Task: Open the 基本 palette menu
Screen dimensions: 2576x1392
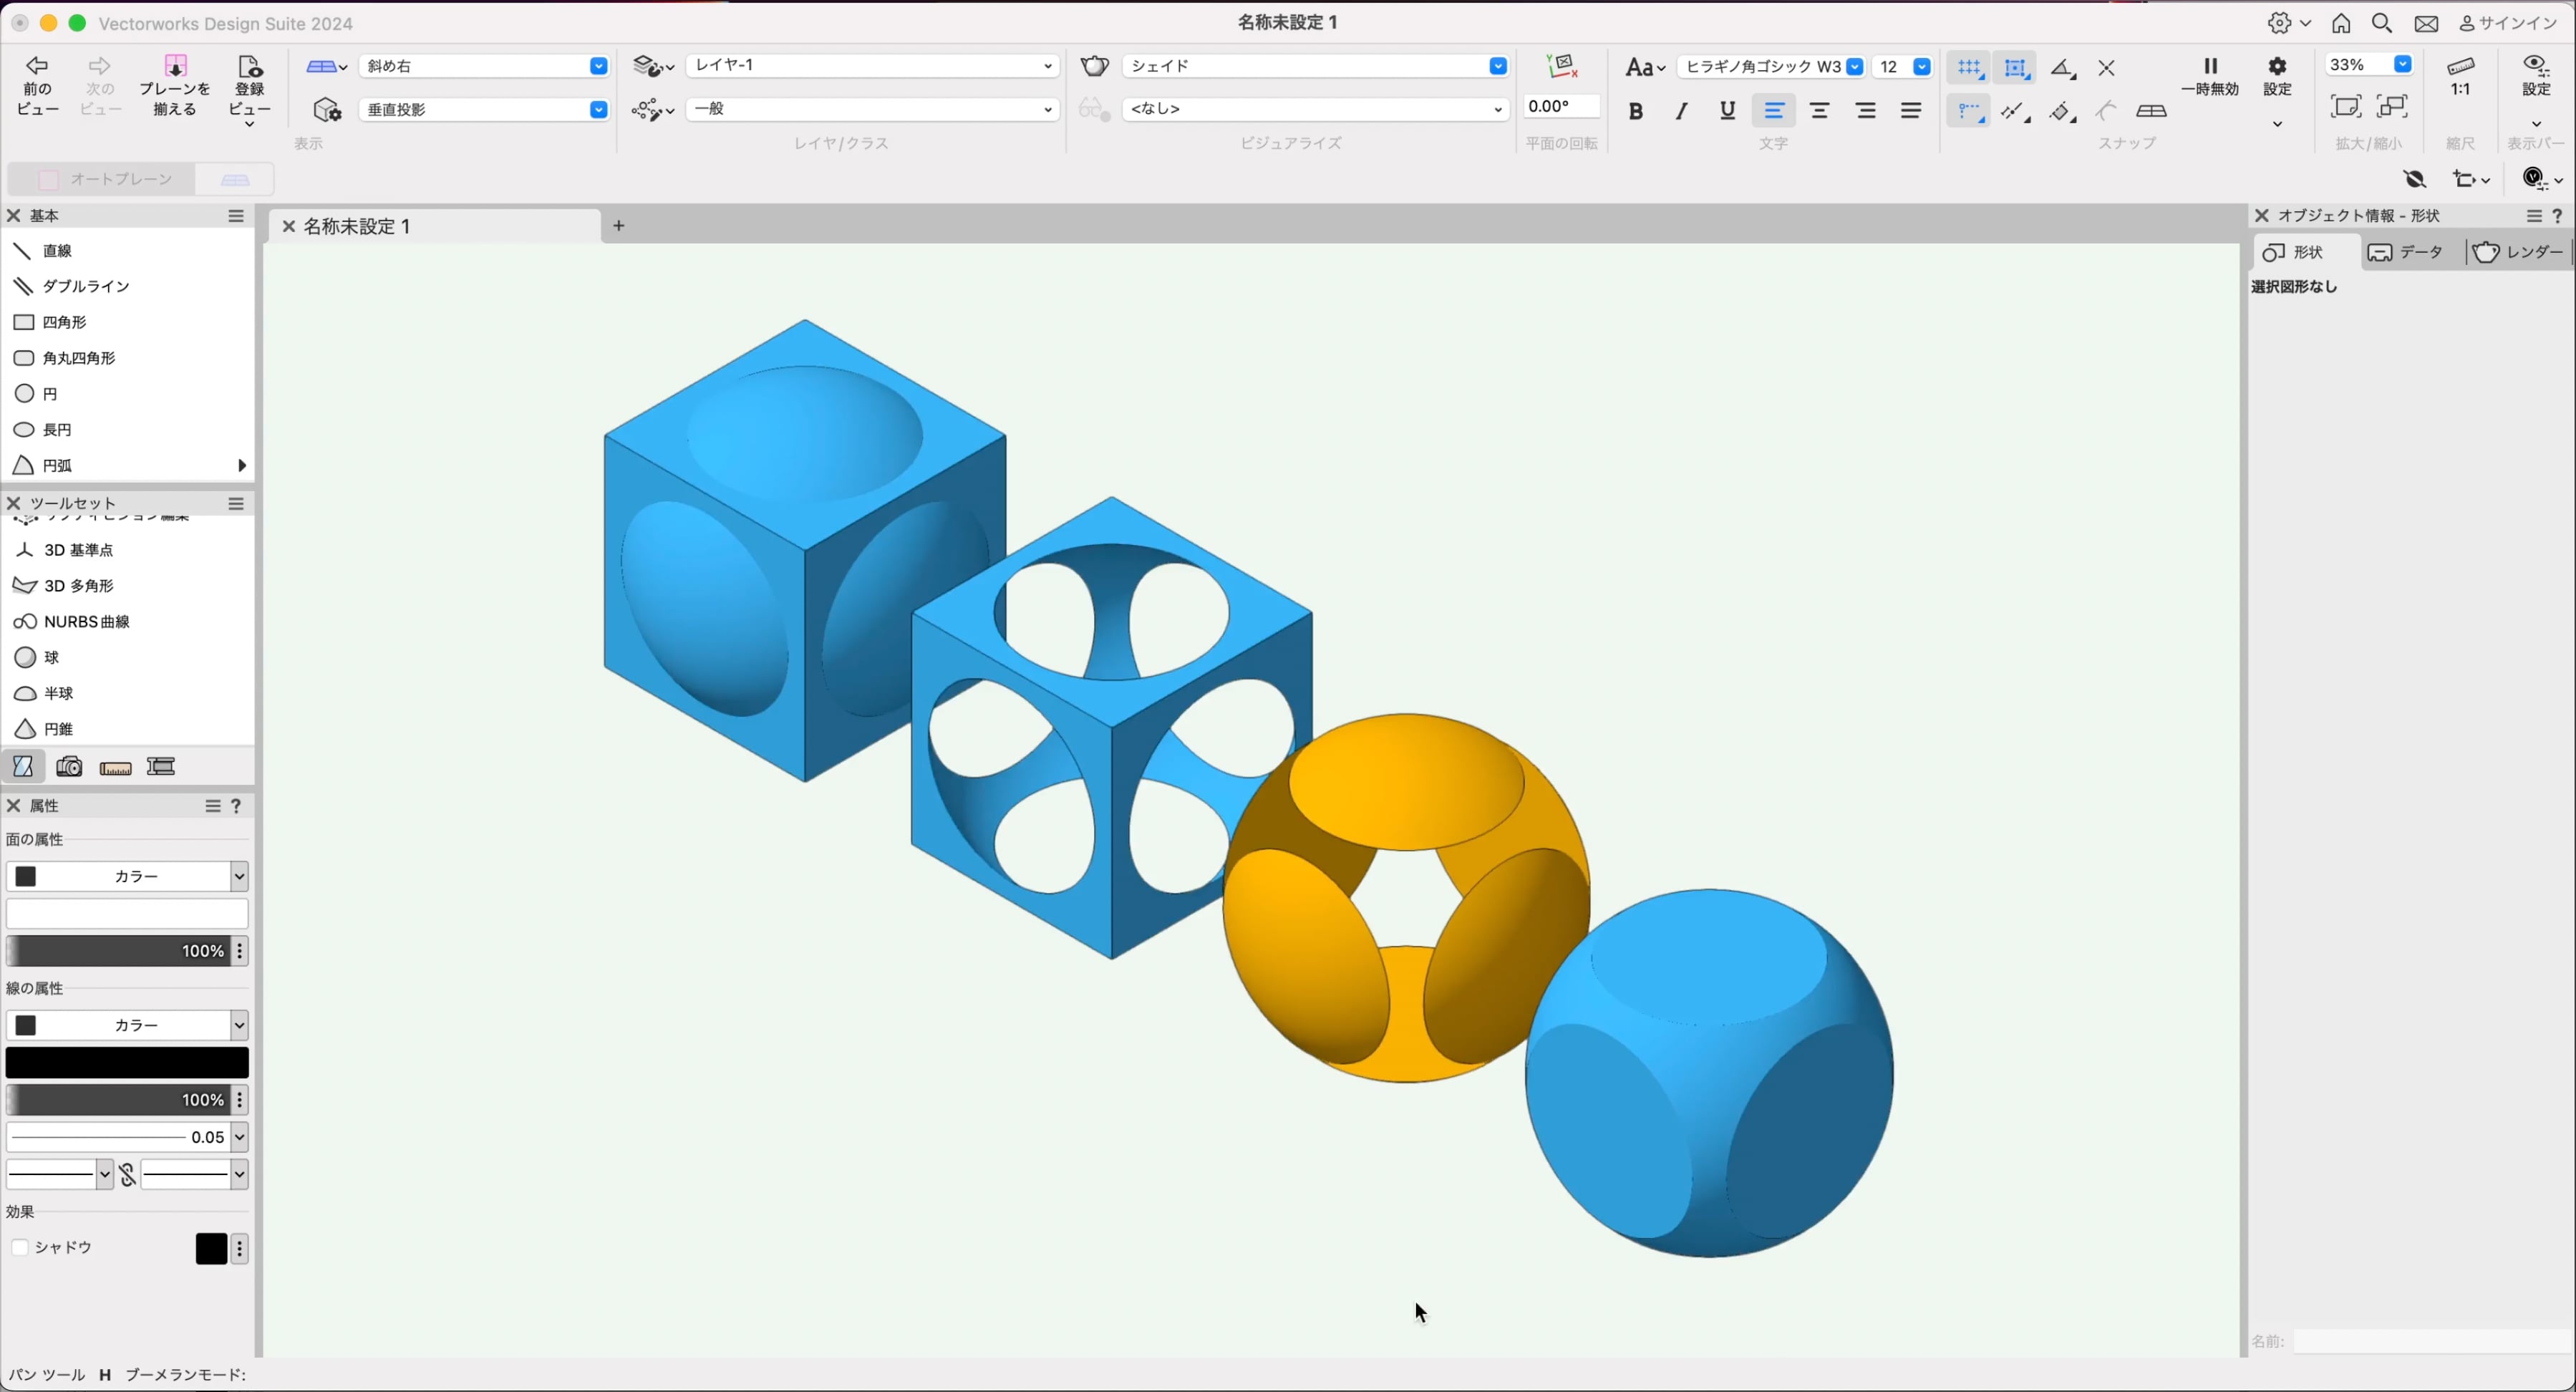Action: pyautogui.click(x=236, y=216)
